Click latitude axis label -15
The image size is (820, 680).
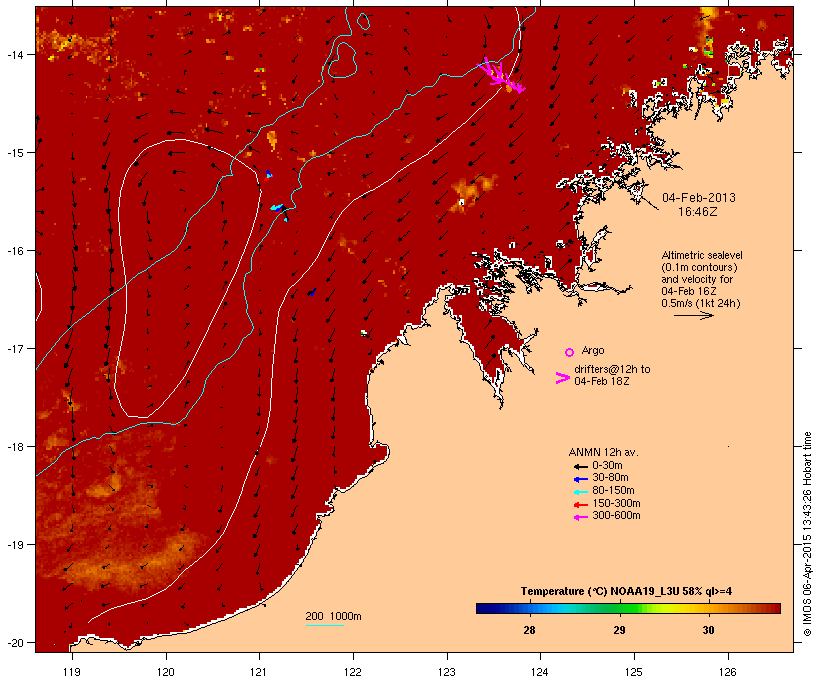(15, 153)
